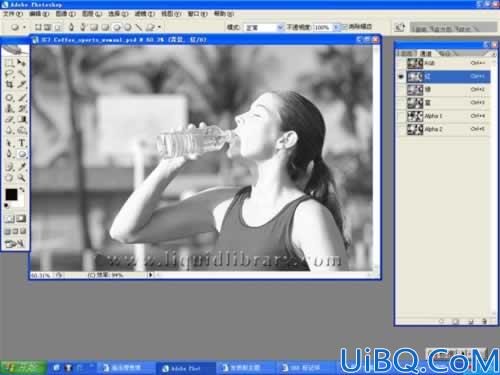Reset default colors small icon
The width and height of the screenshot is (500, 375).
click(x=6, y=206)
